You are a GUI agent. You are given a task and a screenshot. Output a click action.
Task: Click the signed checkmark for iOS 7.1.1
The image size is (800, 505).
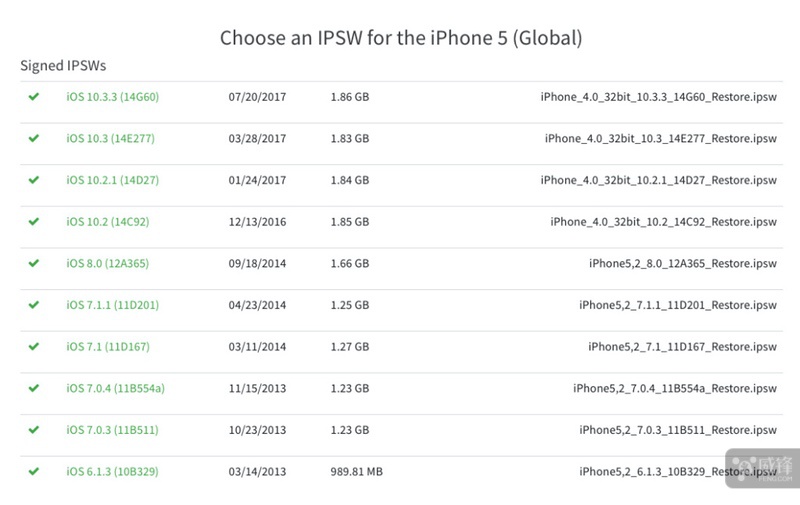[x=34, y=304]
